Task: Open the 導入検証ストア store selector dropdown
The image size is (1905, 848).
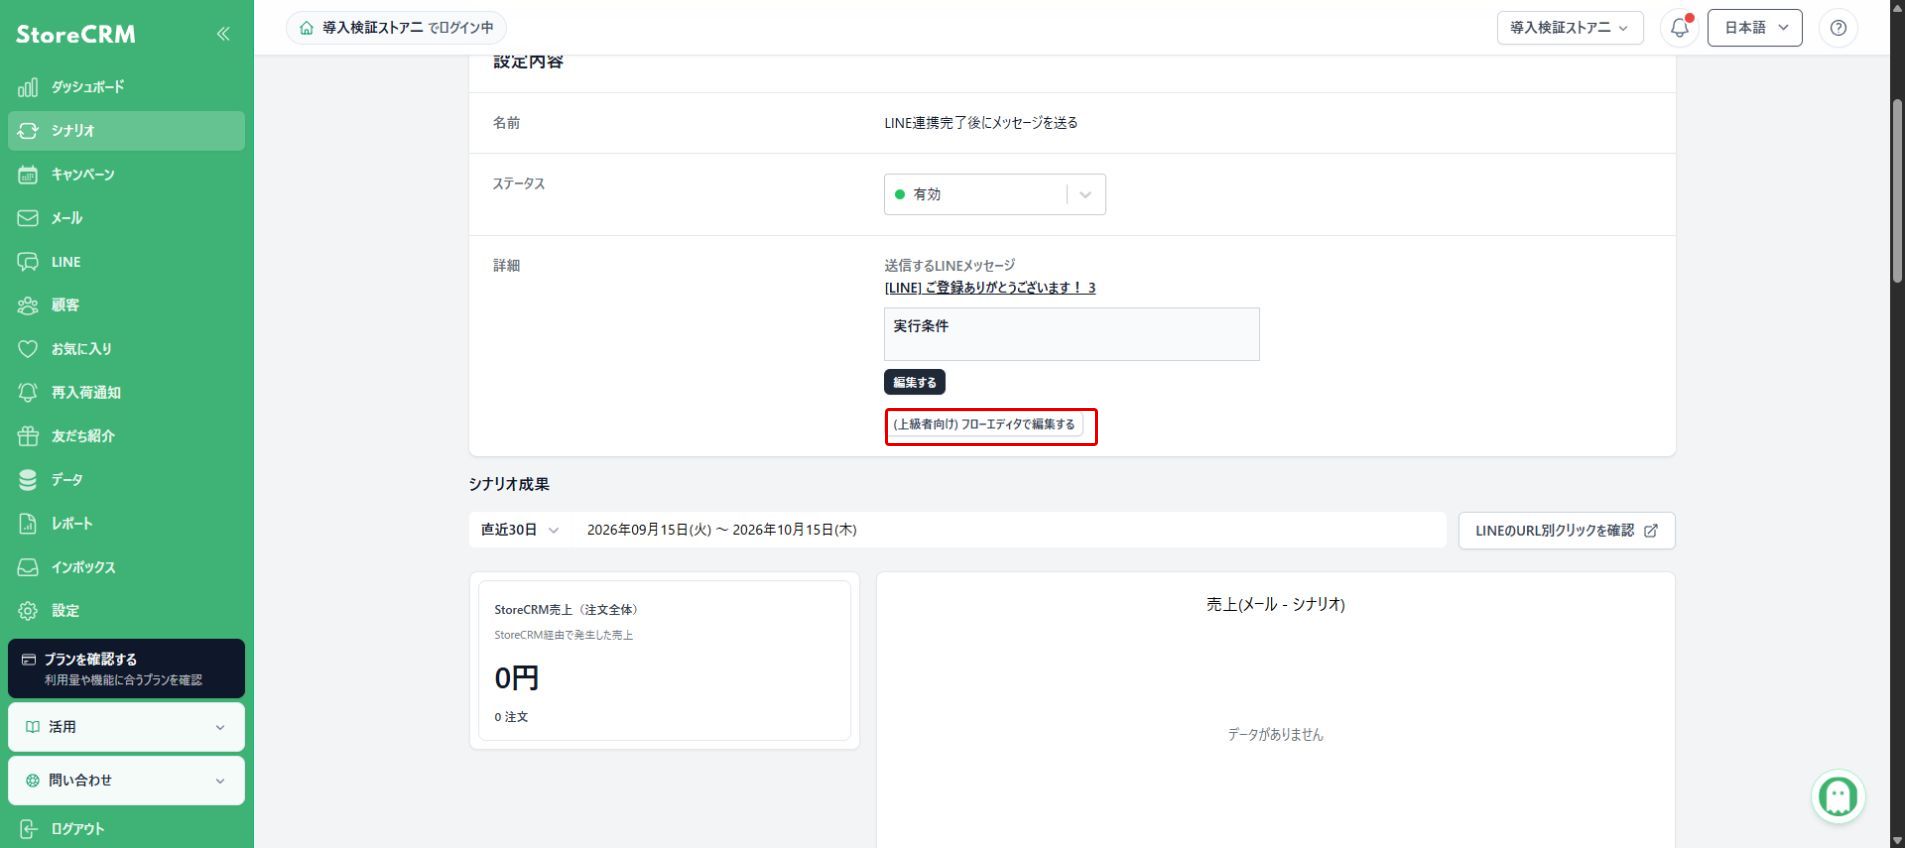Action: pyautogui.click(x=1570, y=28)
